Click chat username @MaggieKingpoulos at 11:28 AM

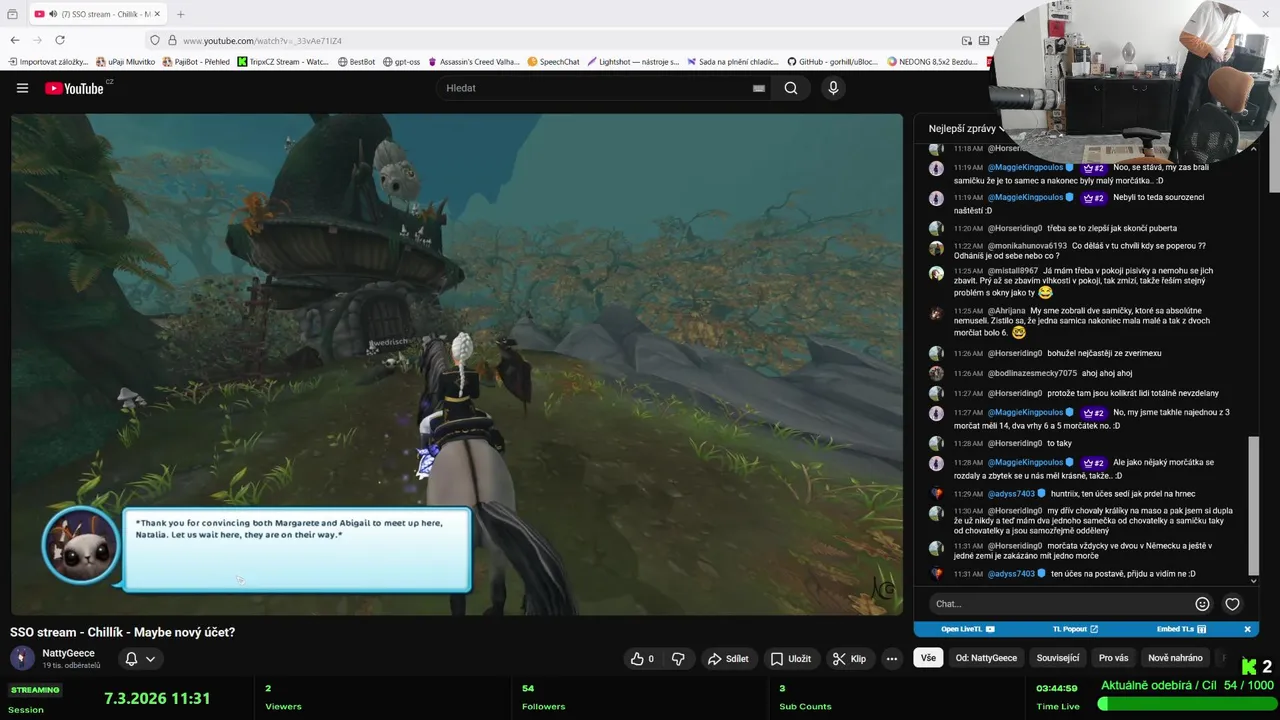click(1025, 463)
